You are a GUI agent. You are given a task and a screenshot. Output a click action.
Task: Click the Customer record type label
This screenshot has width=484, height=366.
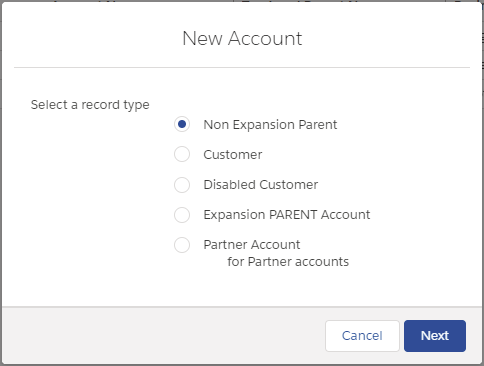[x=233, y=155]
